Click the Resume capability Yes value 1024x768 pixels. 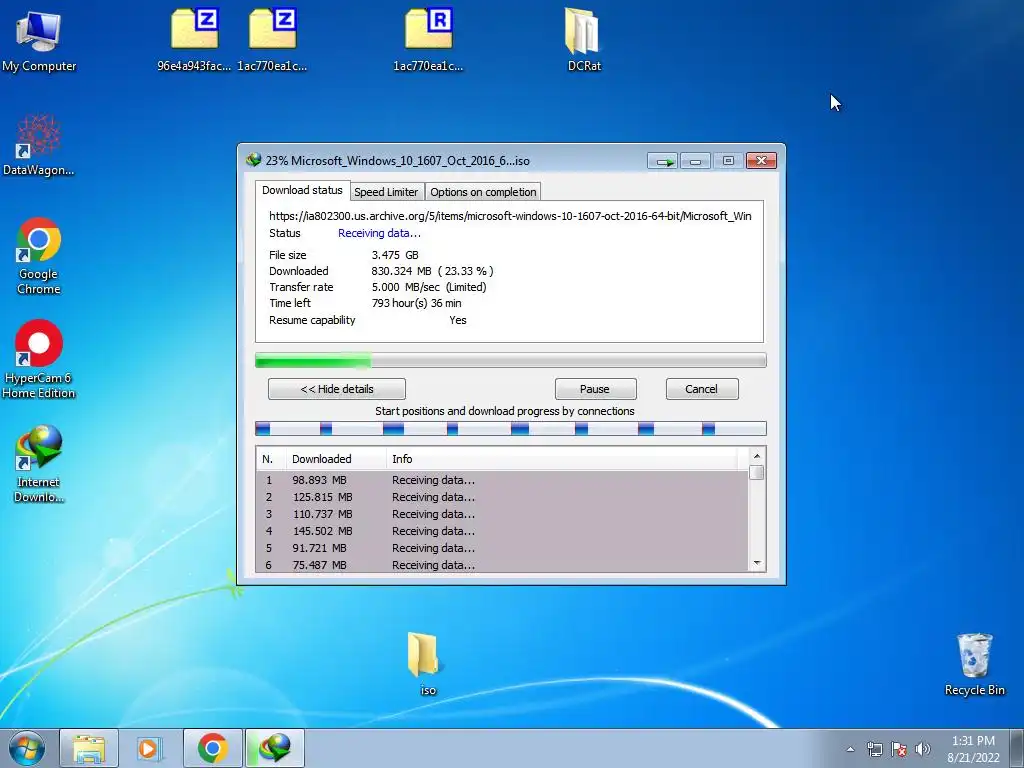458,320
